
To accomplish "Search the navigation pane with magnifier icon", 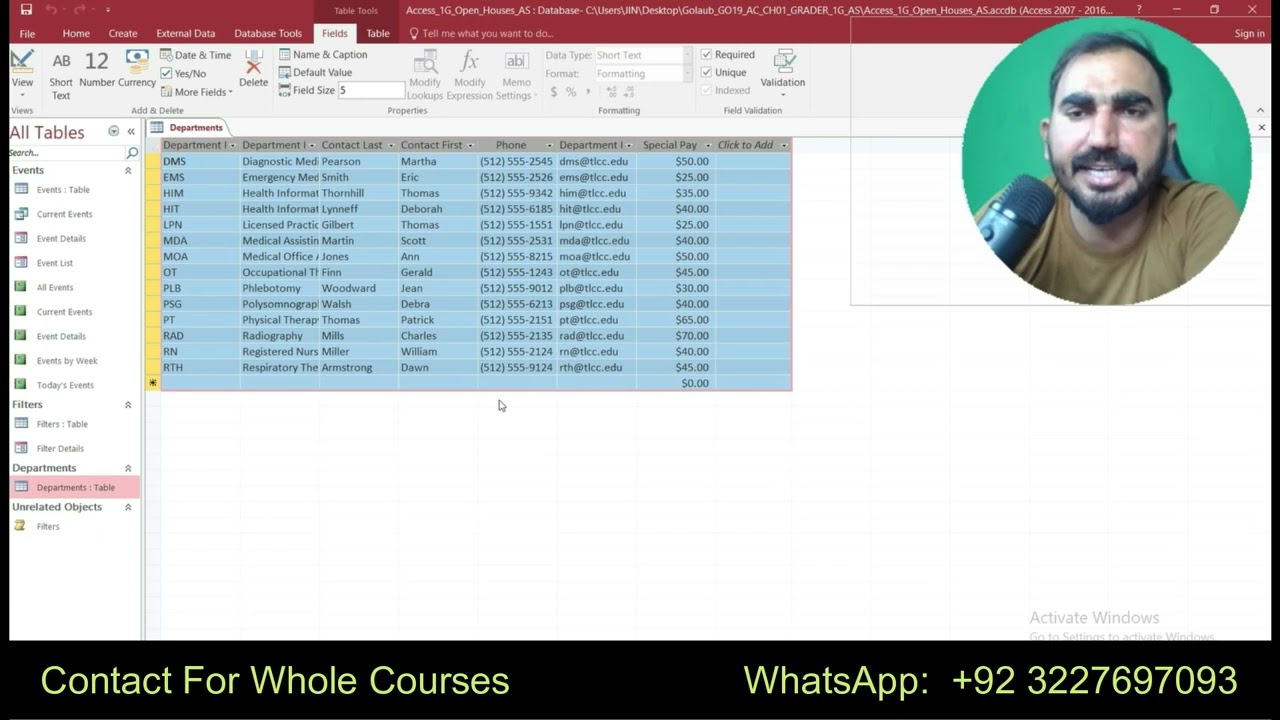I will tap(132, 153).
